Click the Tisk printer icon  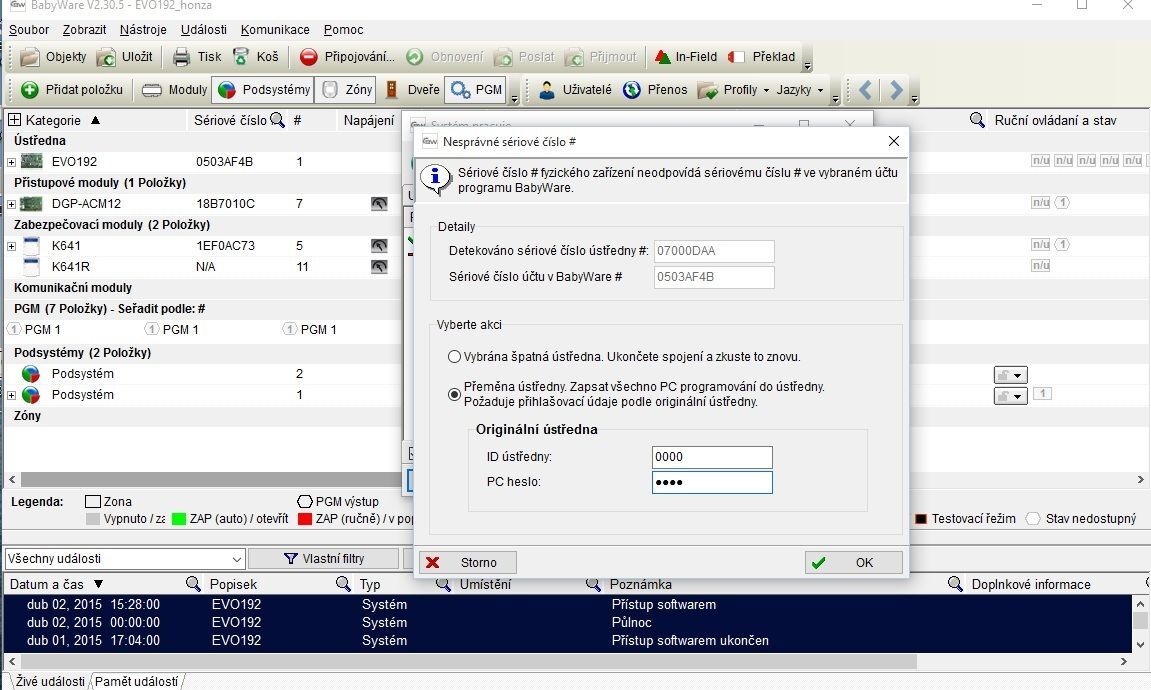pyautogui.click(x=181, y=57)
